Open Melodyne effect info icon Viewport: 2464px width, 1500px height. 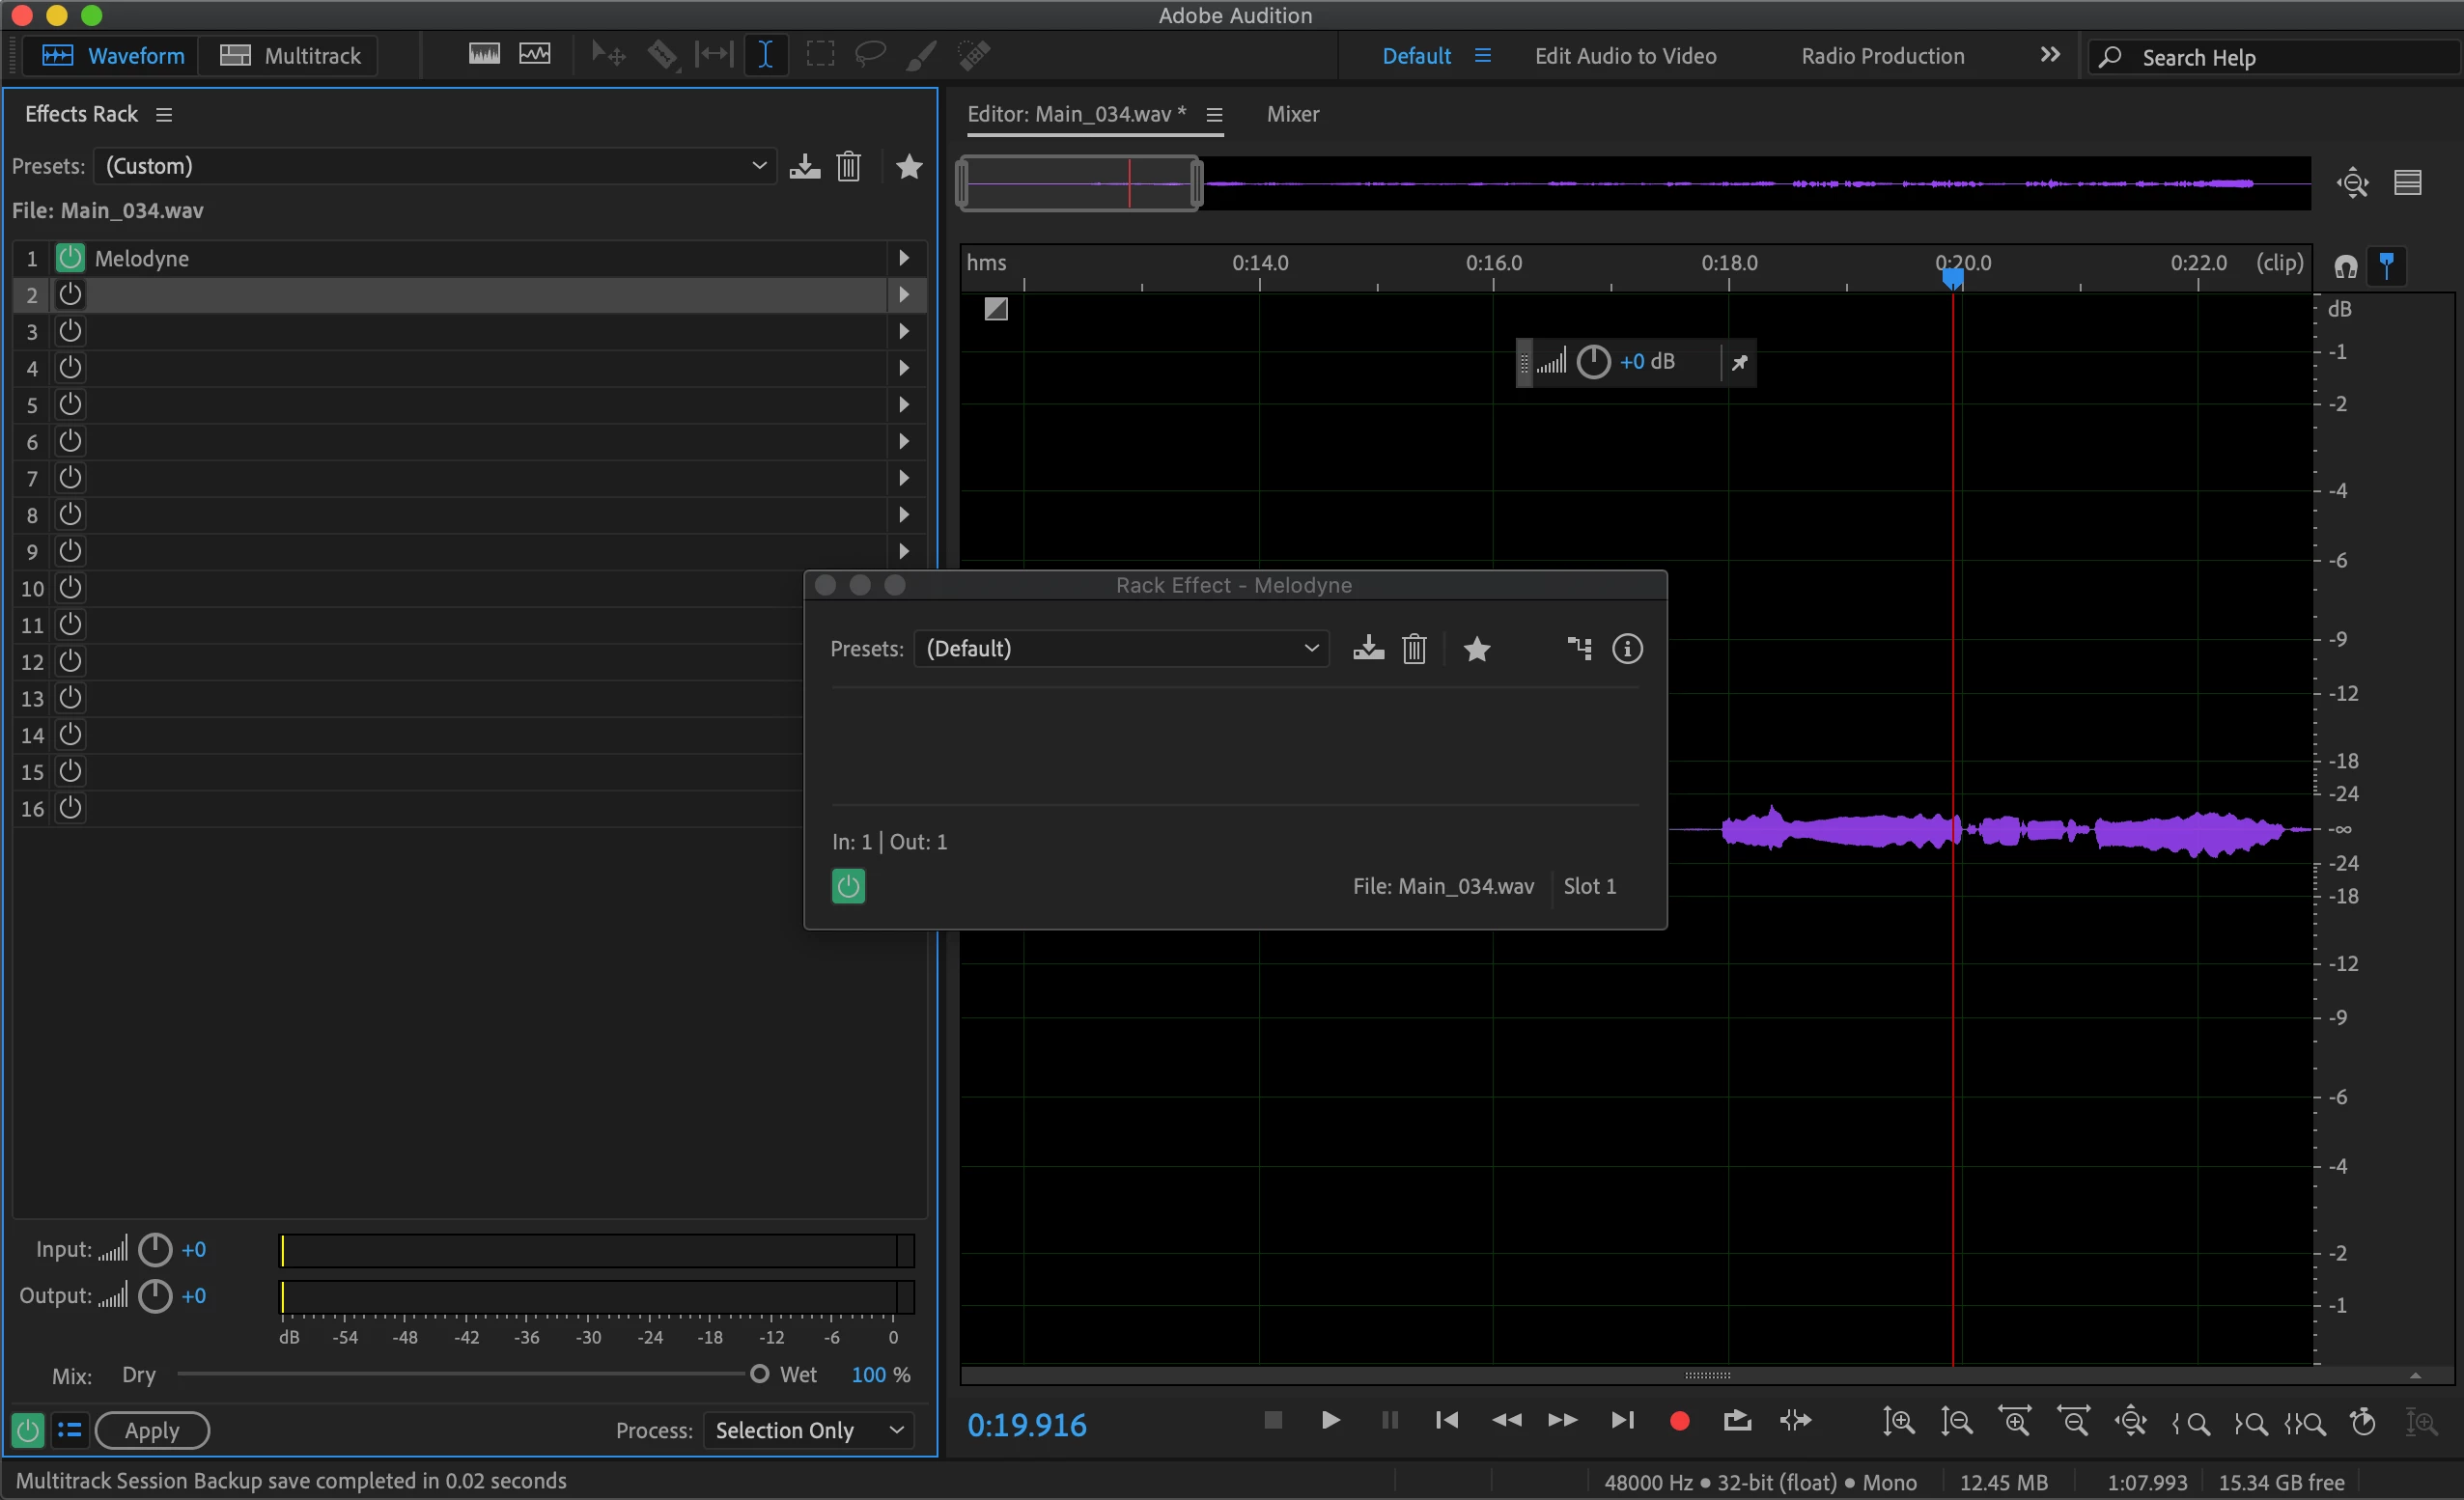coord(1627,649)
